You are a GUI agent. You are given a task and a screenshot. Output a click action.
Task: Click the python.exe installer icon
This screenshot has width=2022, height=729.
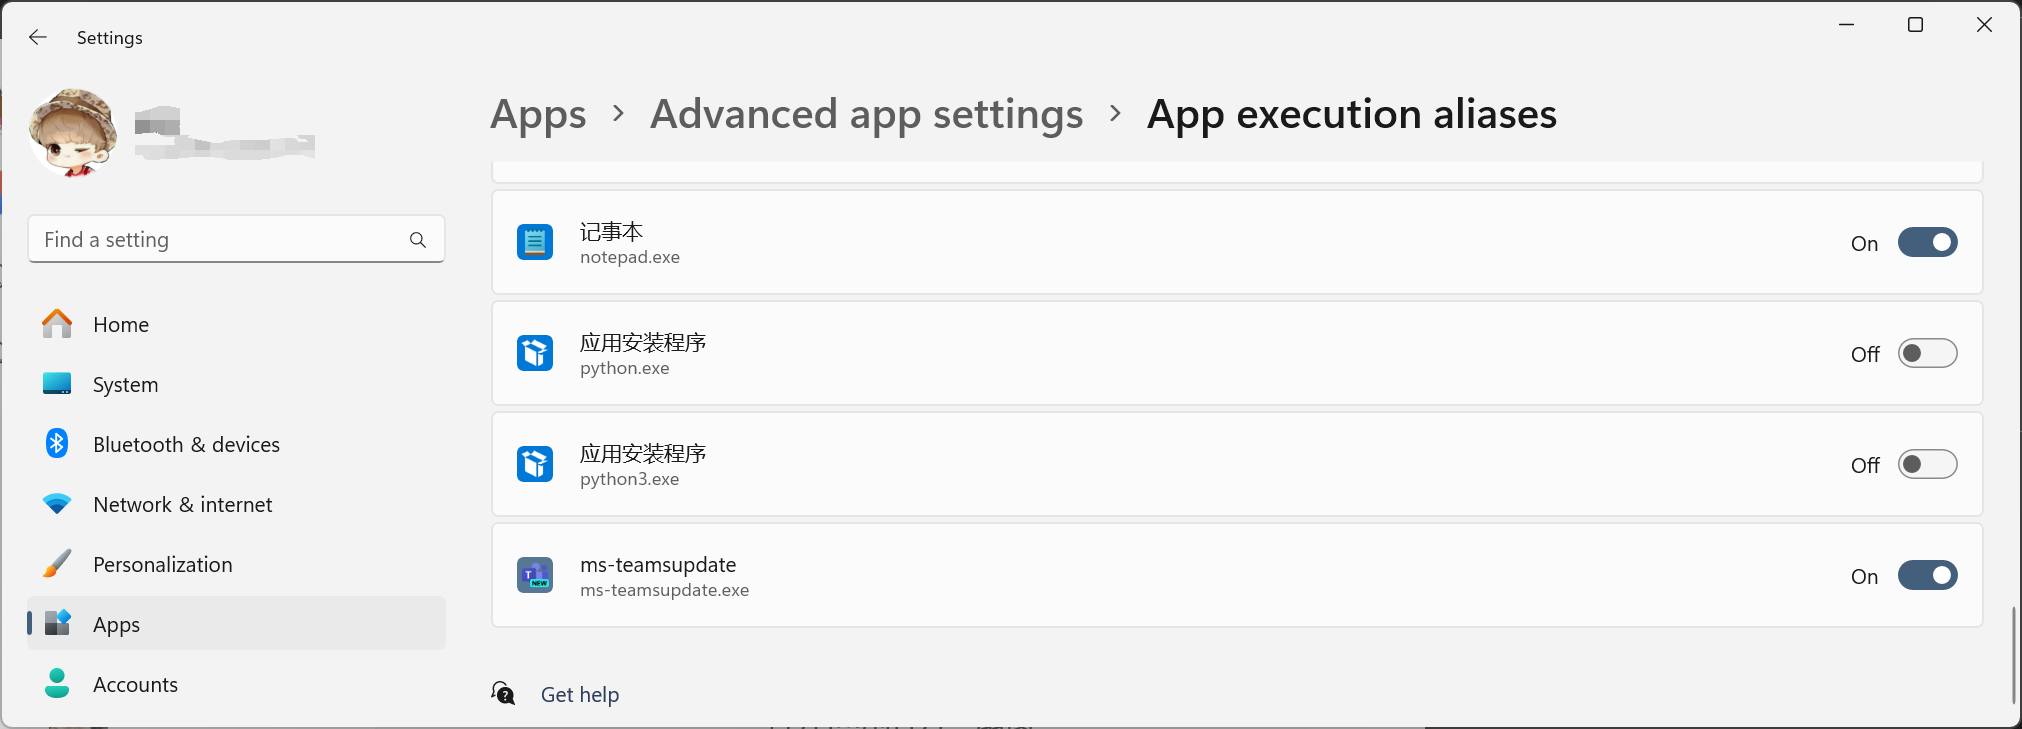(535, 353)
